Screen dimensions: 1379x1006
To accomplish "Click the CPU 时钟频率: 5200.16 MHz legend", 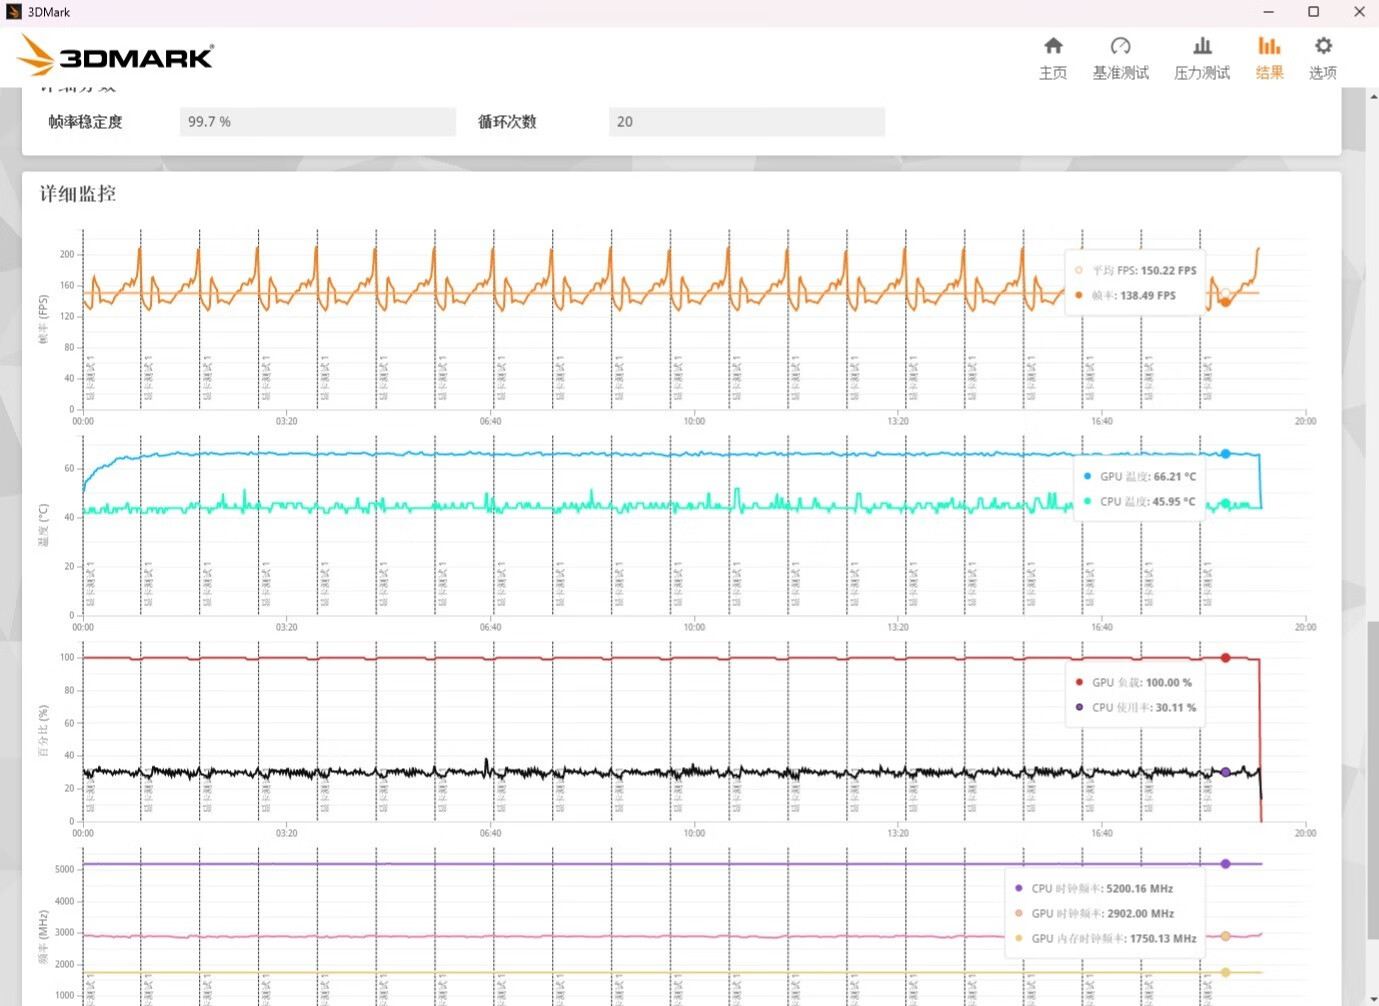I will pyautogui.click(x=1094, y=888).
